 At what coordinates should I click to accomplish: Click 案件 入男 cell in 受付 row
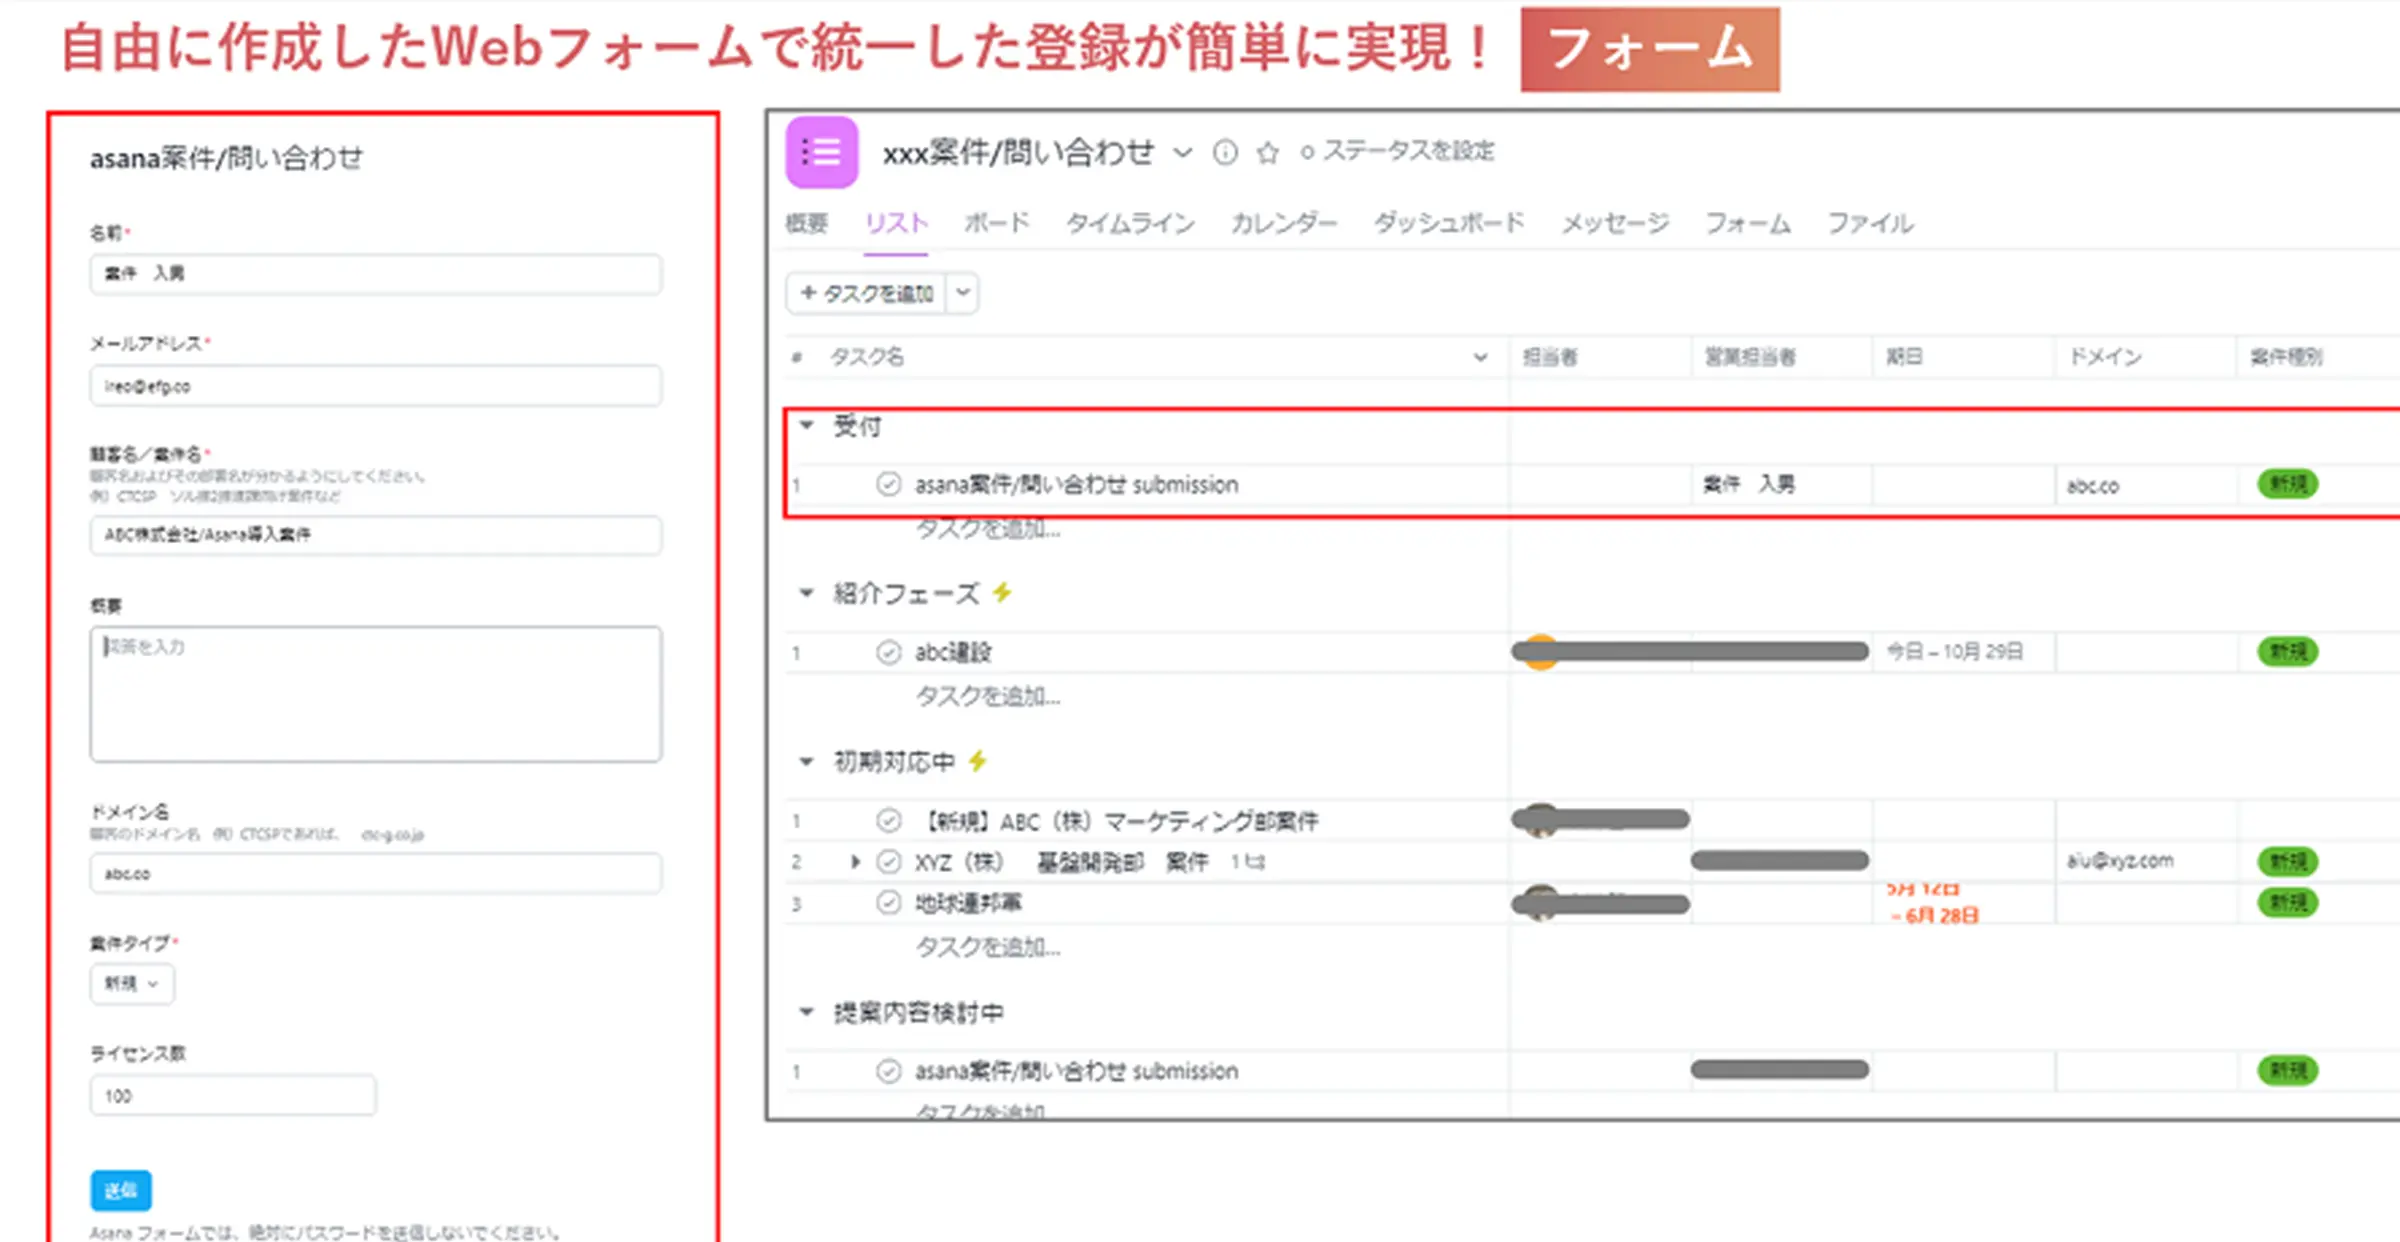point(1749,485)
